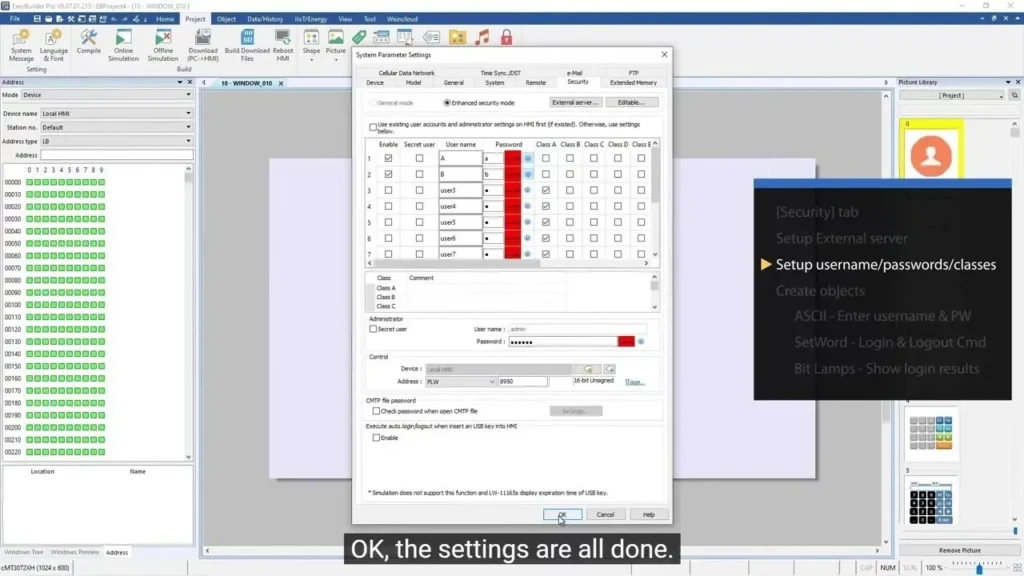Image resolution: width=1024 pixels, height=576 pixels.
Task: Open System Message settings icon
Action: 21,41
